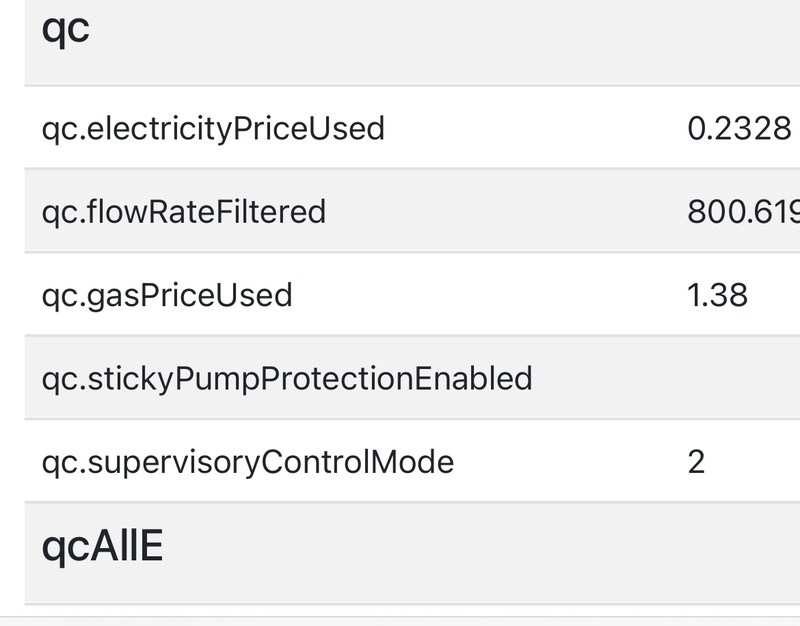Select the qc.flowRateFiltered parameter name
800x626 pixels.
click(184, 212)
